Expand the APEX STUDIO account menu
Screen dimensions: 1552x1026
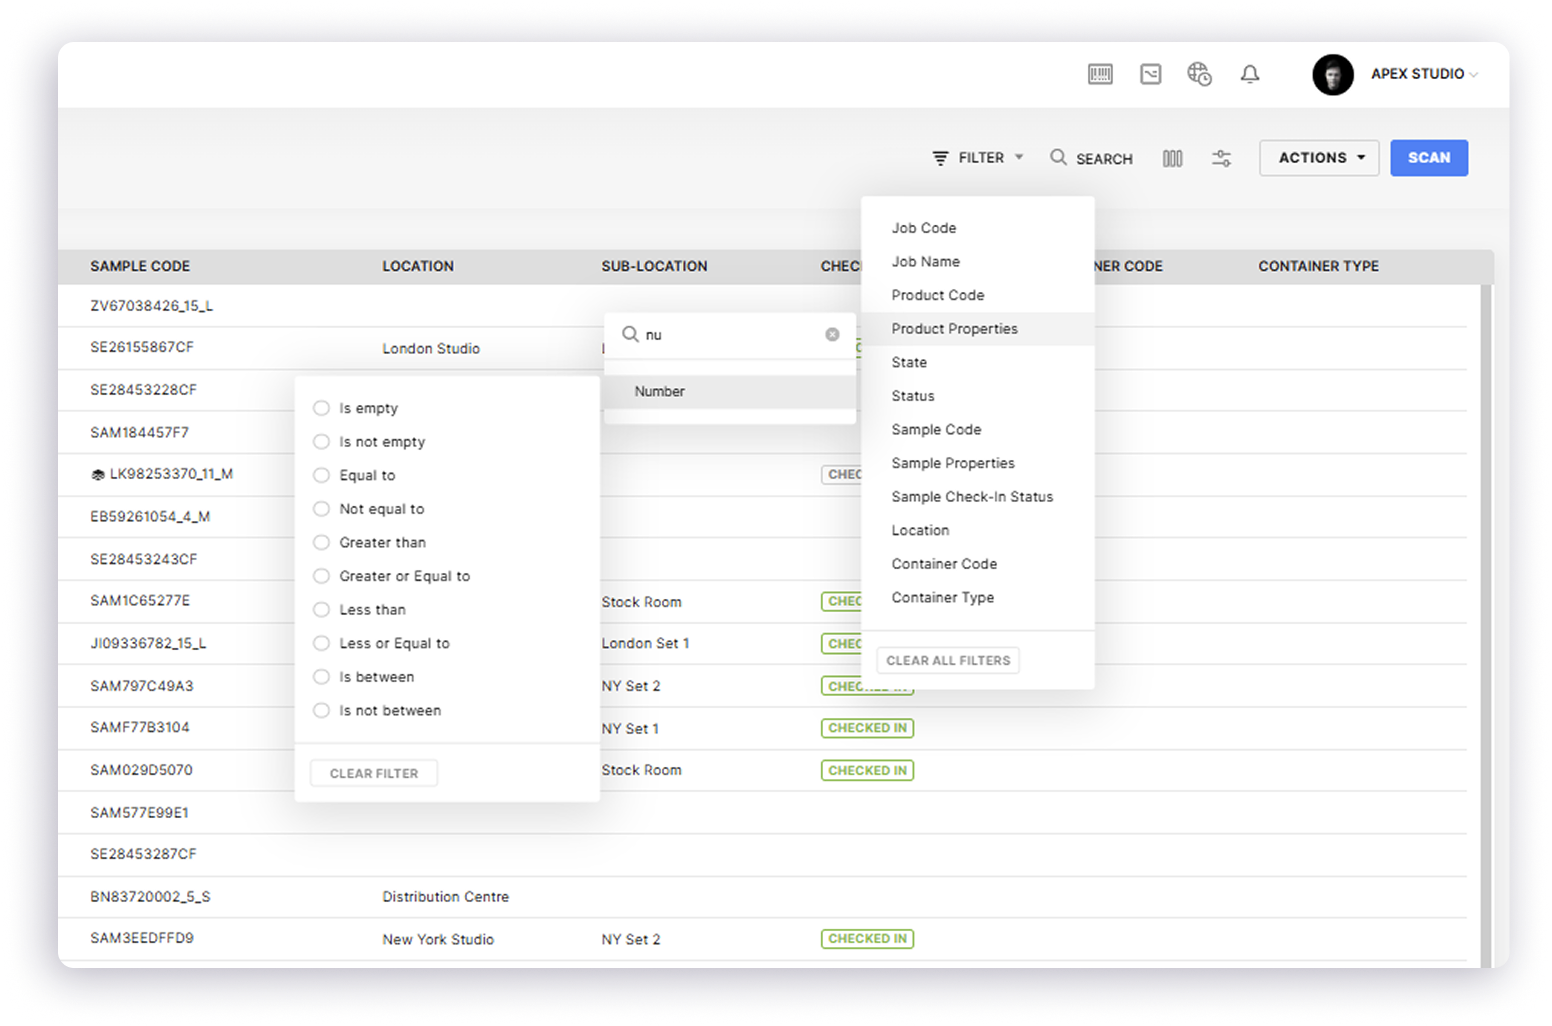1424,74
